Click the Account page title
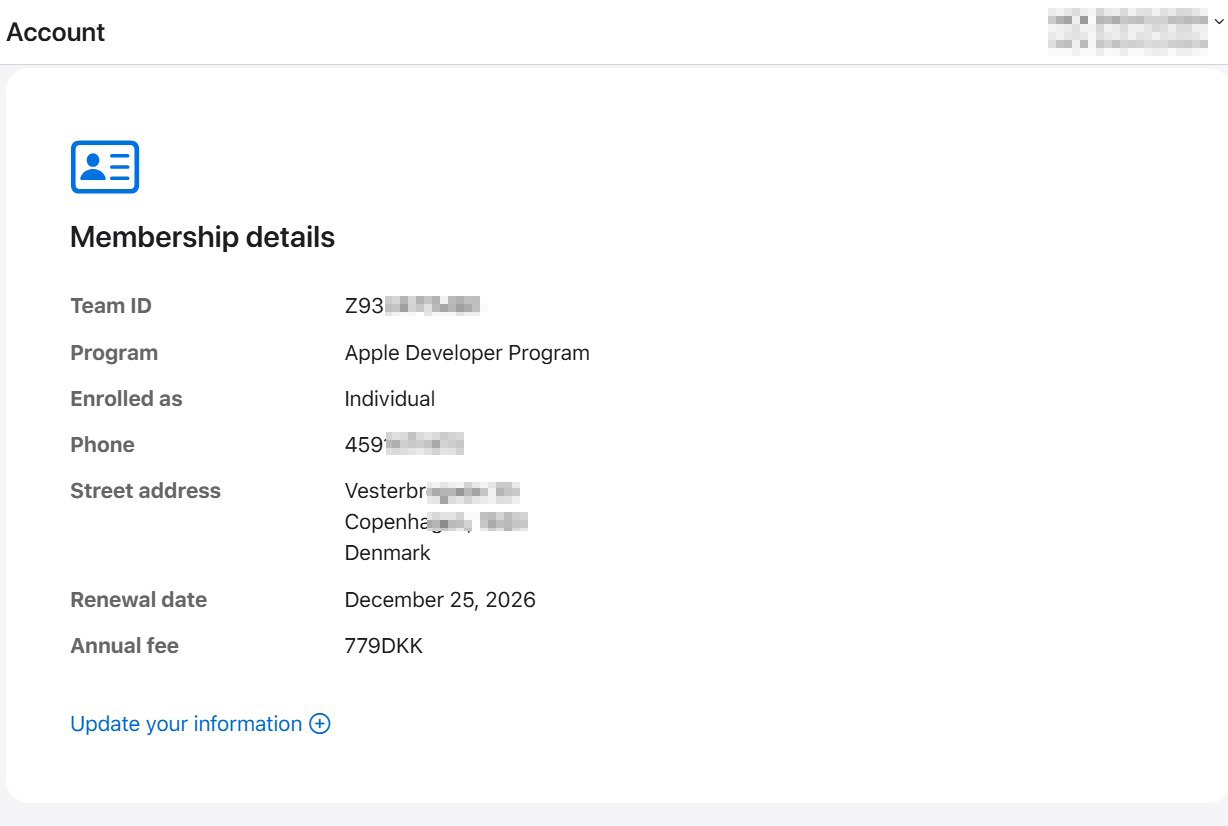This screenshot has width=1228, height=826. 56,32
